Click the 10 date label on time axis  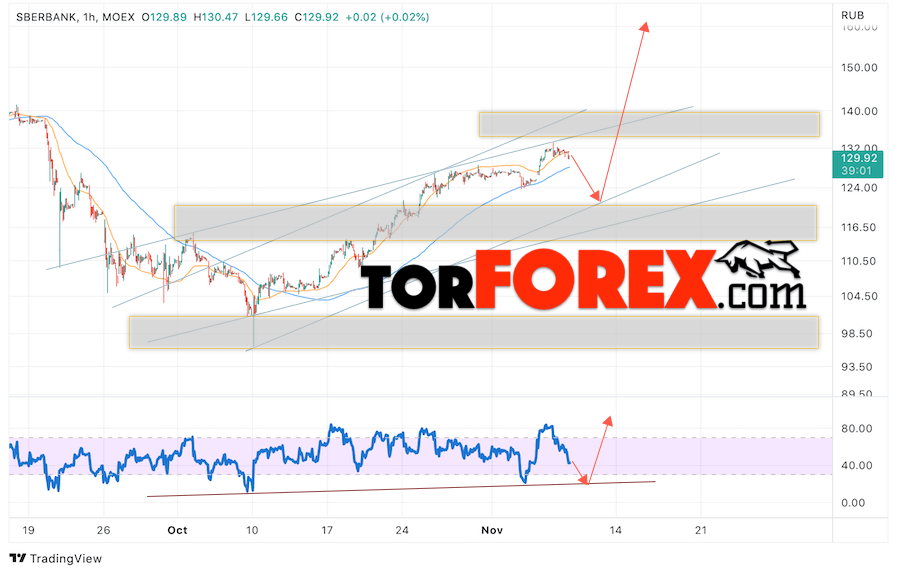[252, 531]
